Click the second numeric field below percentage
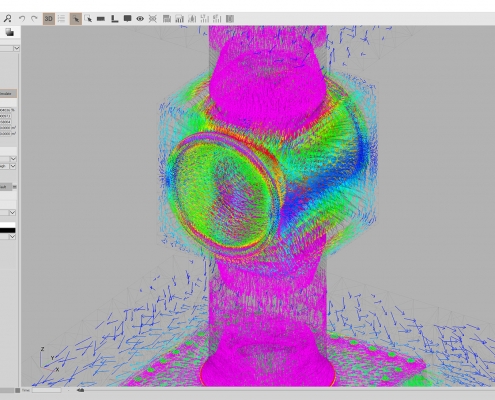 click(6, 116)
